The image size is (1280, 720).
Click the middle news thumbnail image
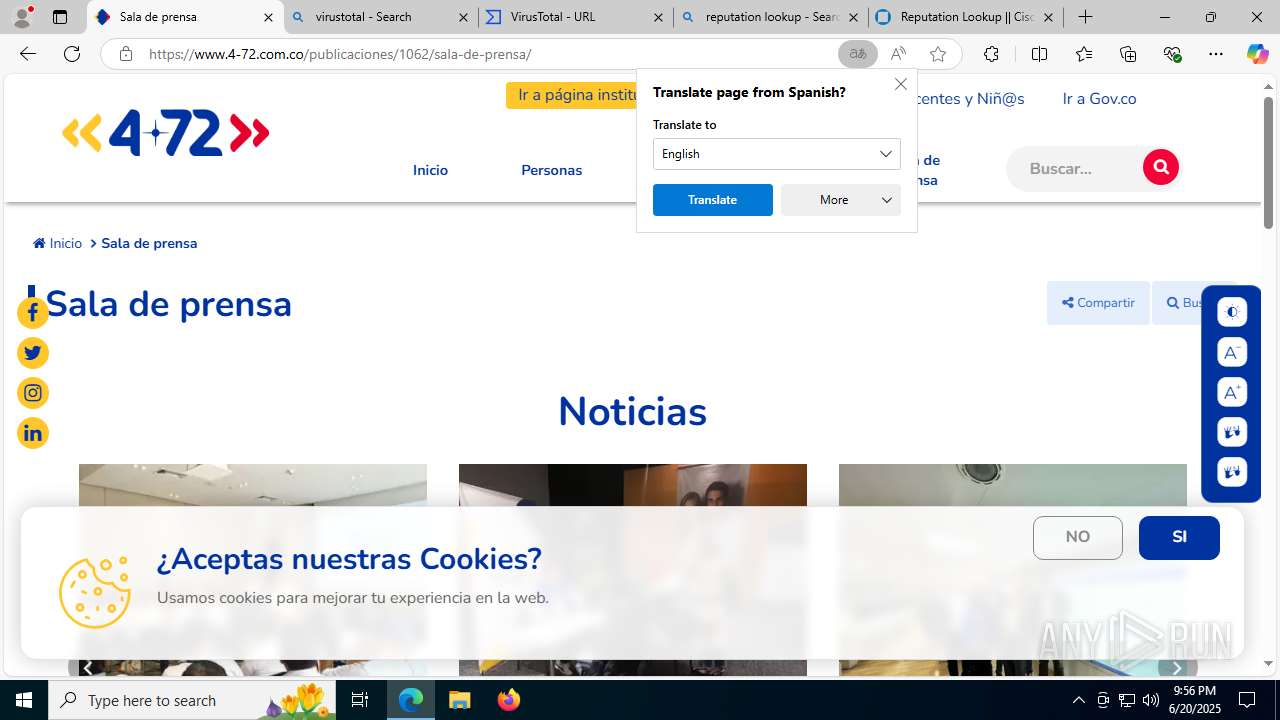coord(633,569)
